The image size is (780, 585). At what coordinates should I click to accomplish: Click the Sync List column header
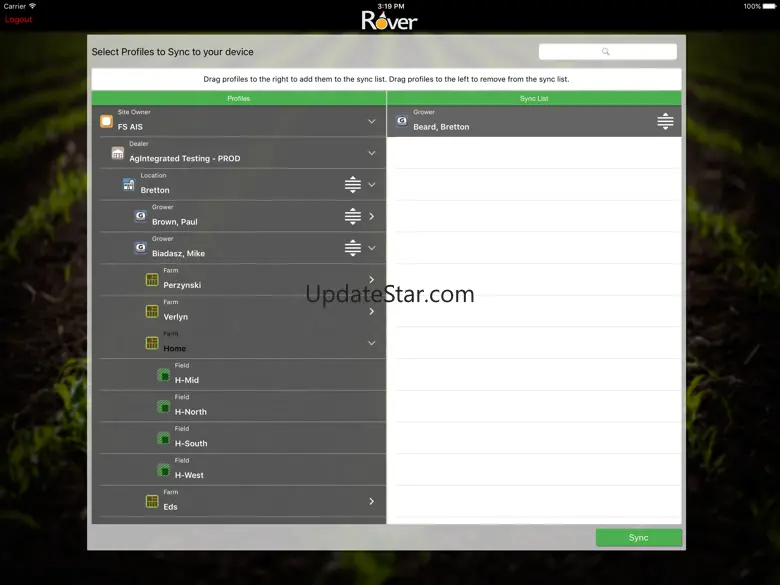click(x=534, y=98)
